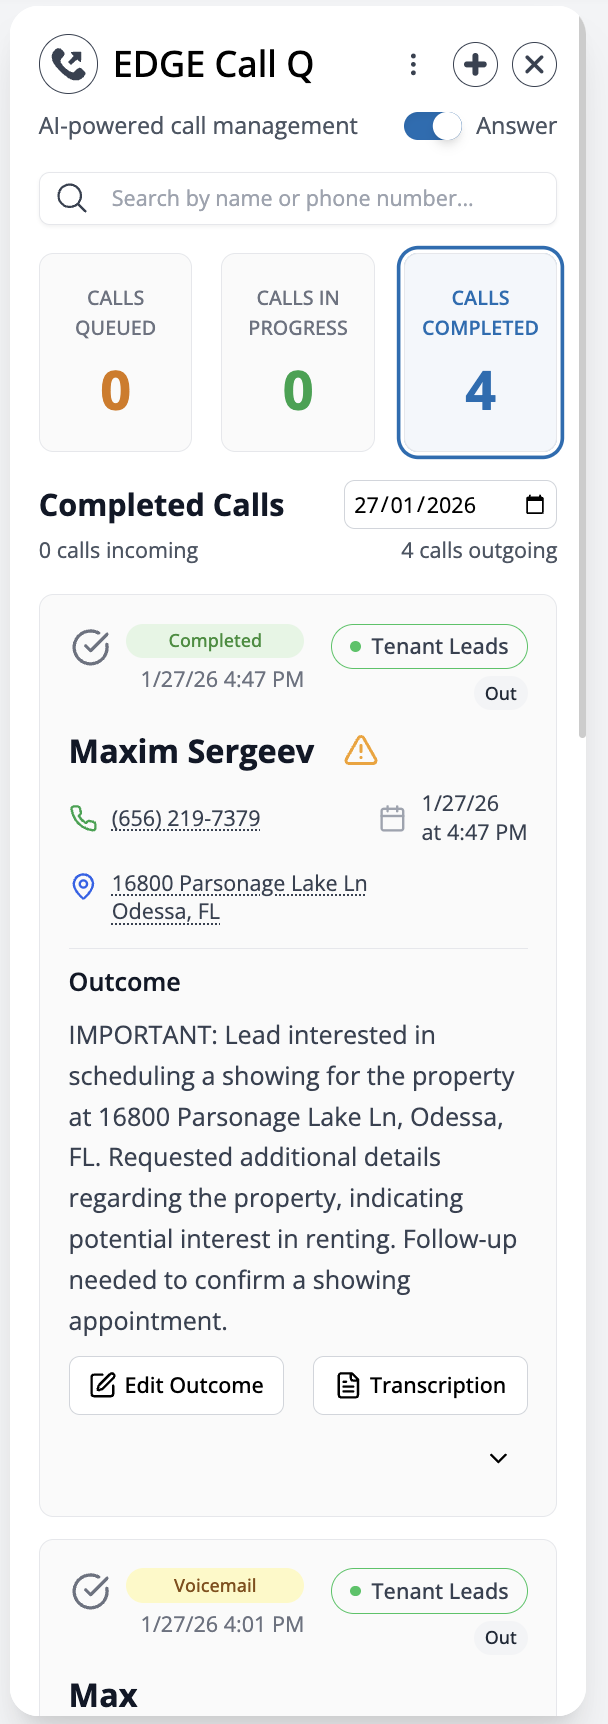Click the EDGE Call Q phone logo icon
608x1724 pixels.
tap(69, 65)
